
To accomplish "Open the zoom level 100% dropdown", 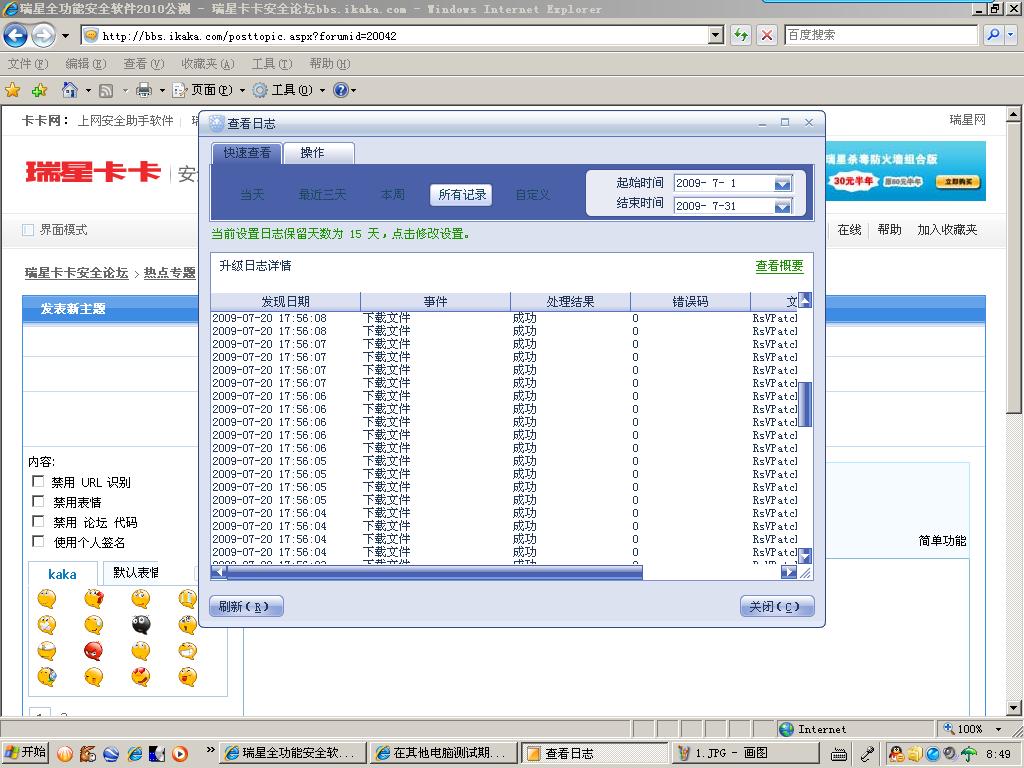I will point(999,729).
